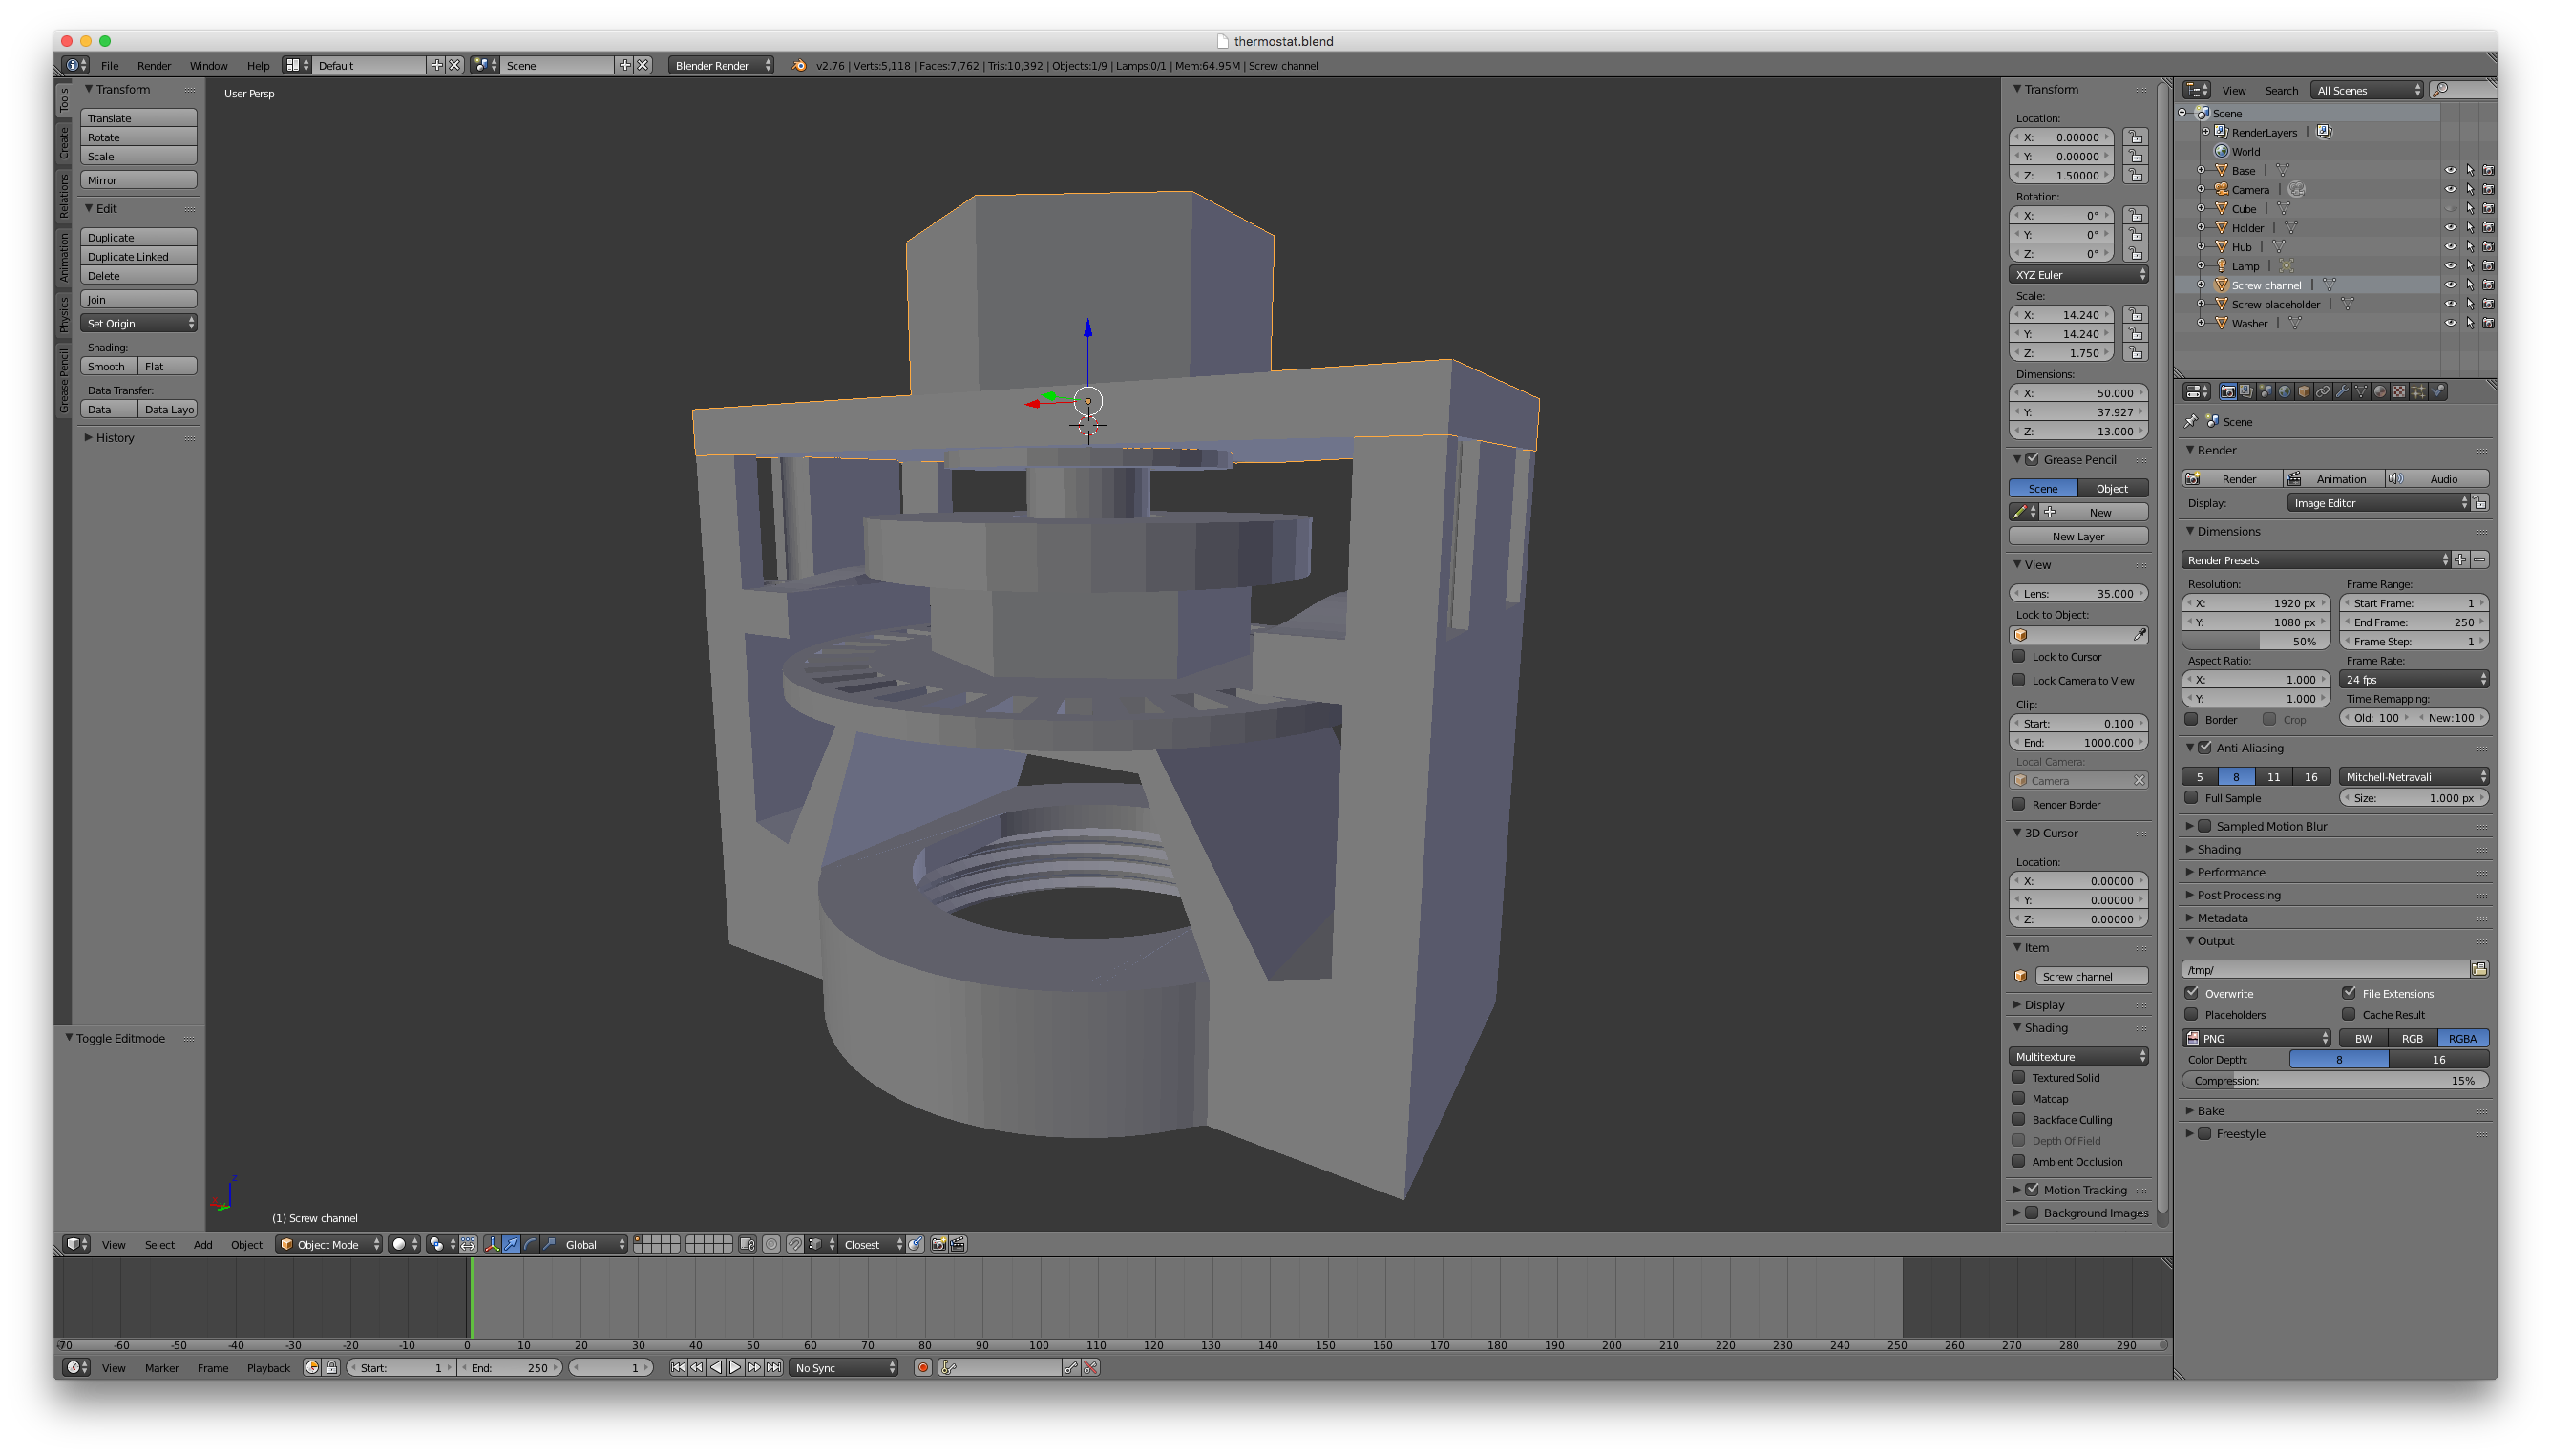Open the Material properties sphere tab icon
This screenshot has width=2551, height=1456.
pyautogui.click(x=2380, y=392)
